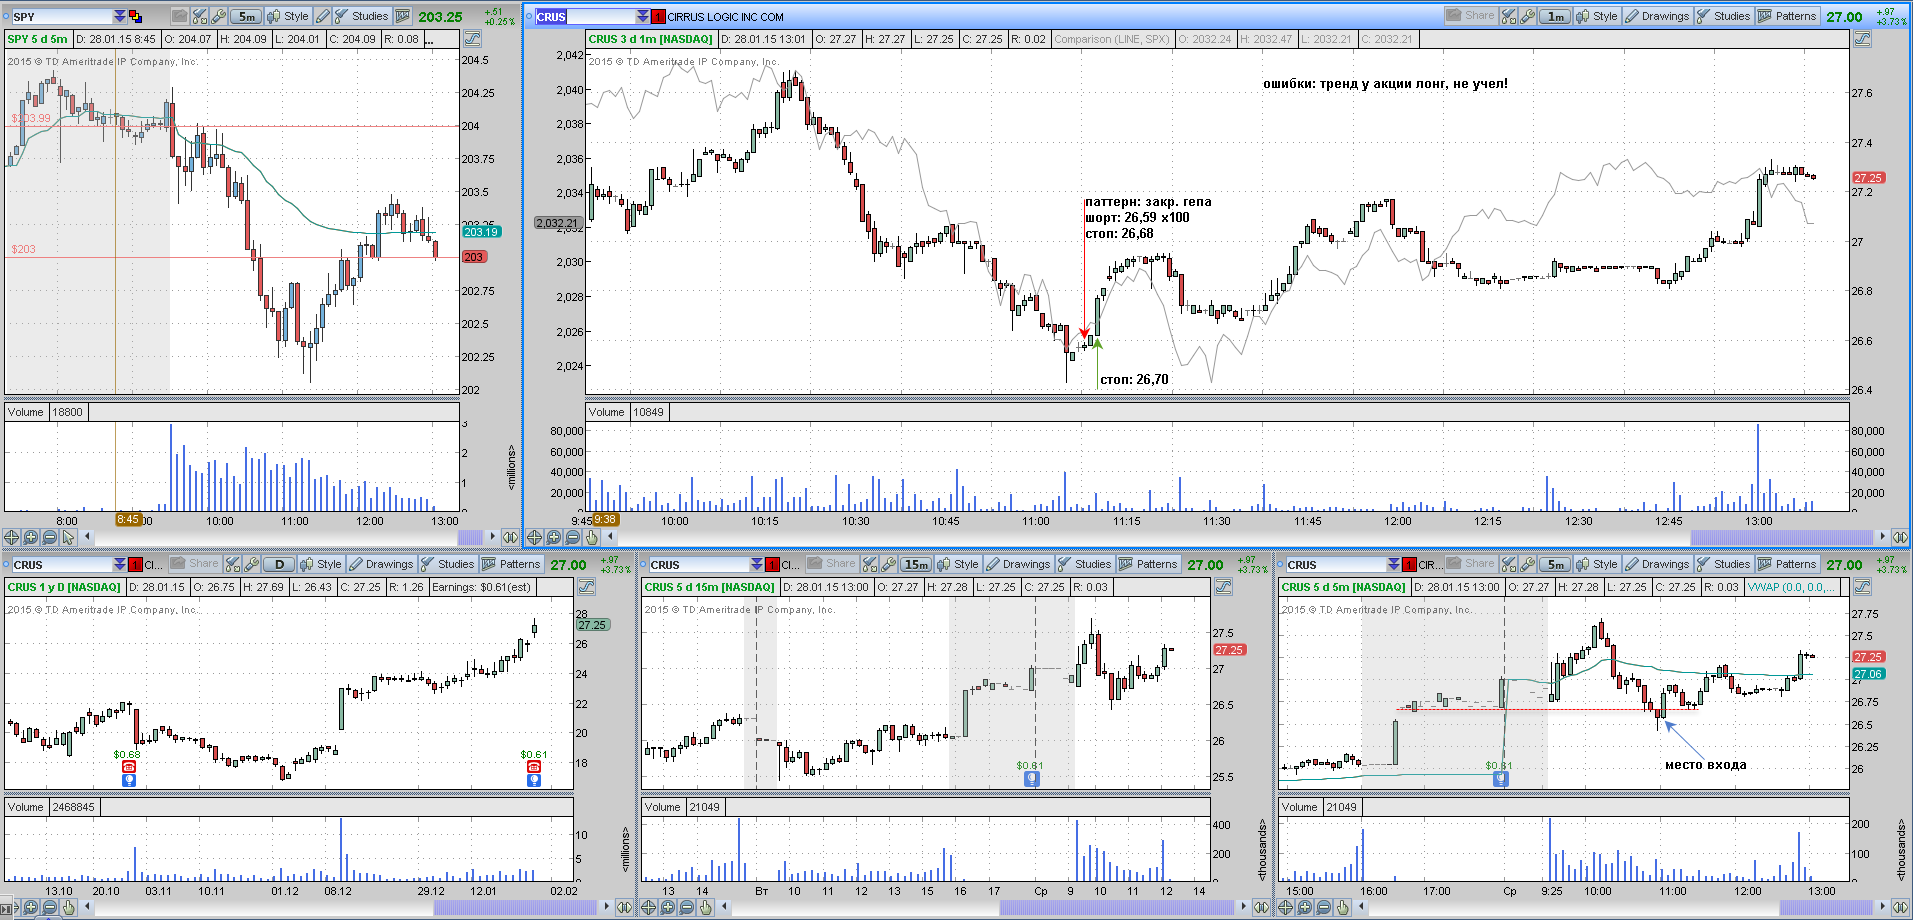Click the small circle left of CRUS daily symbol box
This screenshot has height=920, width=1913.
pyautogui.click(x=6, y=564)
